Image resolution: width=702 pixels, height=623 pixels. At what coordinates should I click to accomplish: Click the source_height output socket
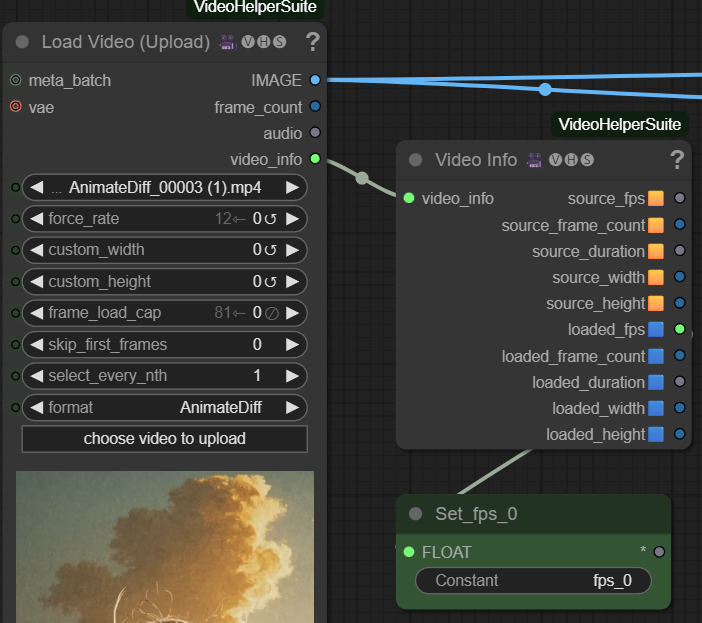point(680,303)
